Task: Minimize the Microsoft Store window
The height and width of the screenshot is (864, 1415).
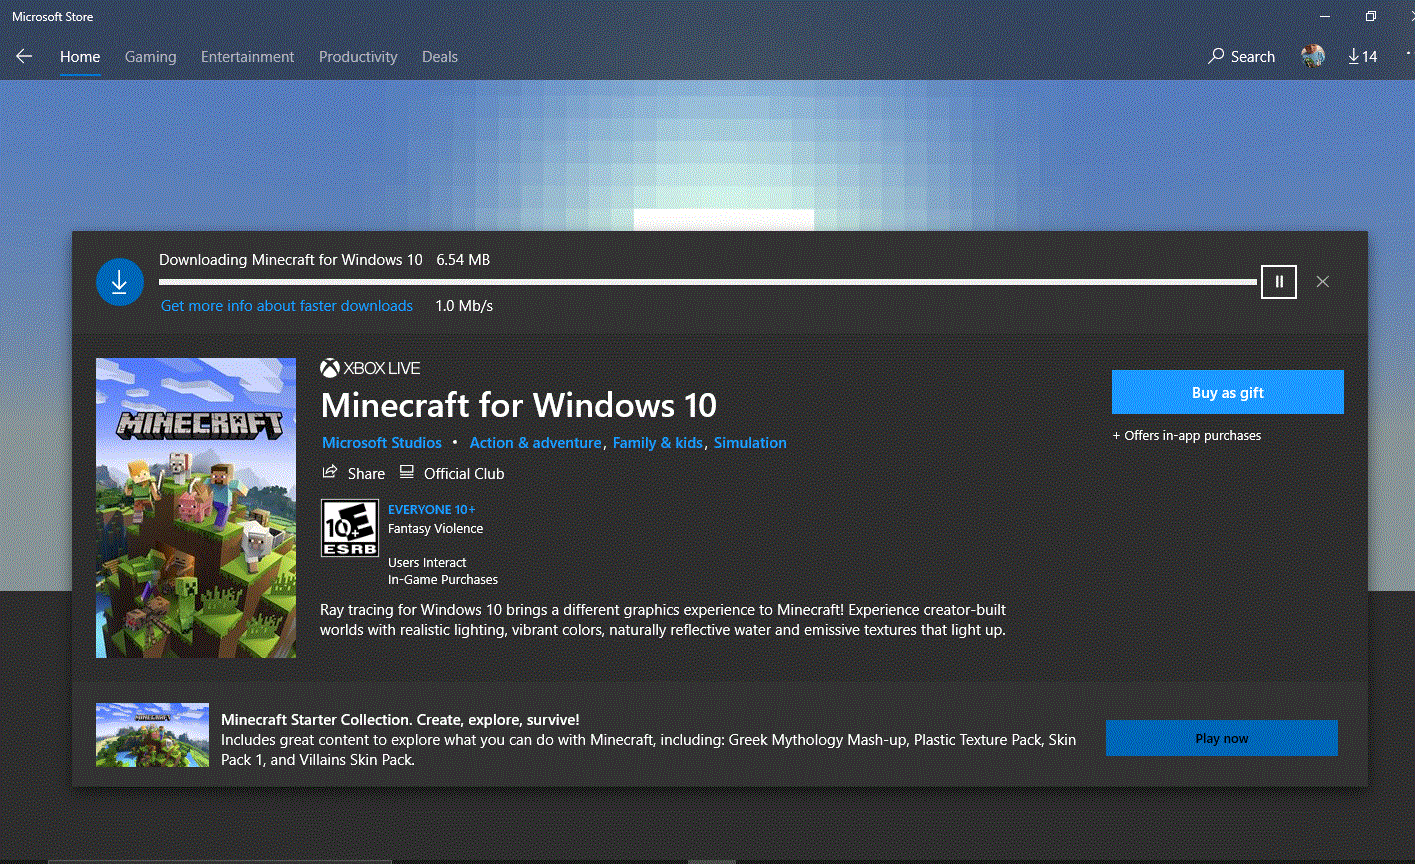Action: [x=1325, y=16]
